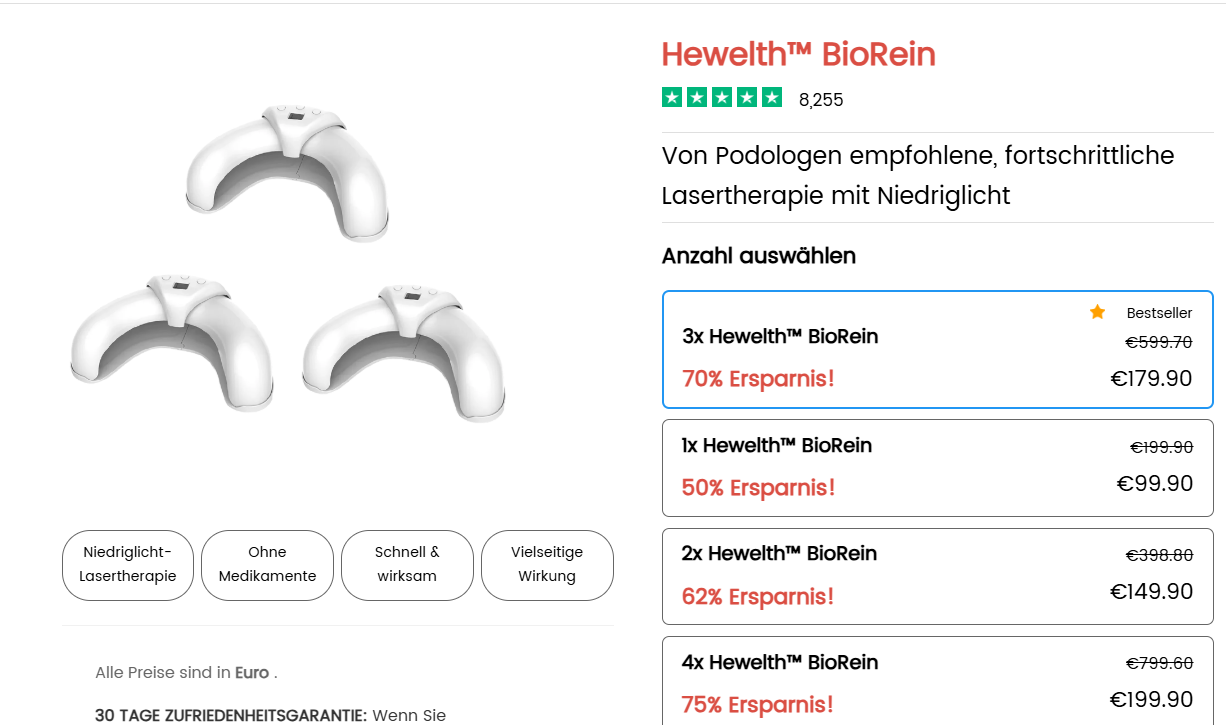
Task: Open the 8,255 reviews count
Action: tap(821, 100)
